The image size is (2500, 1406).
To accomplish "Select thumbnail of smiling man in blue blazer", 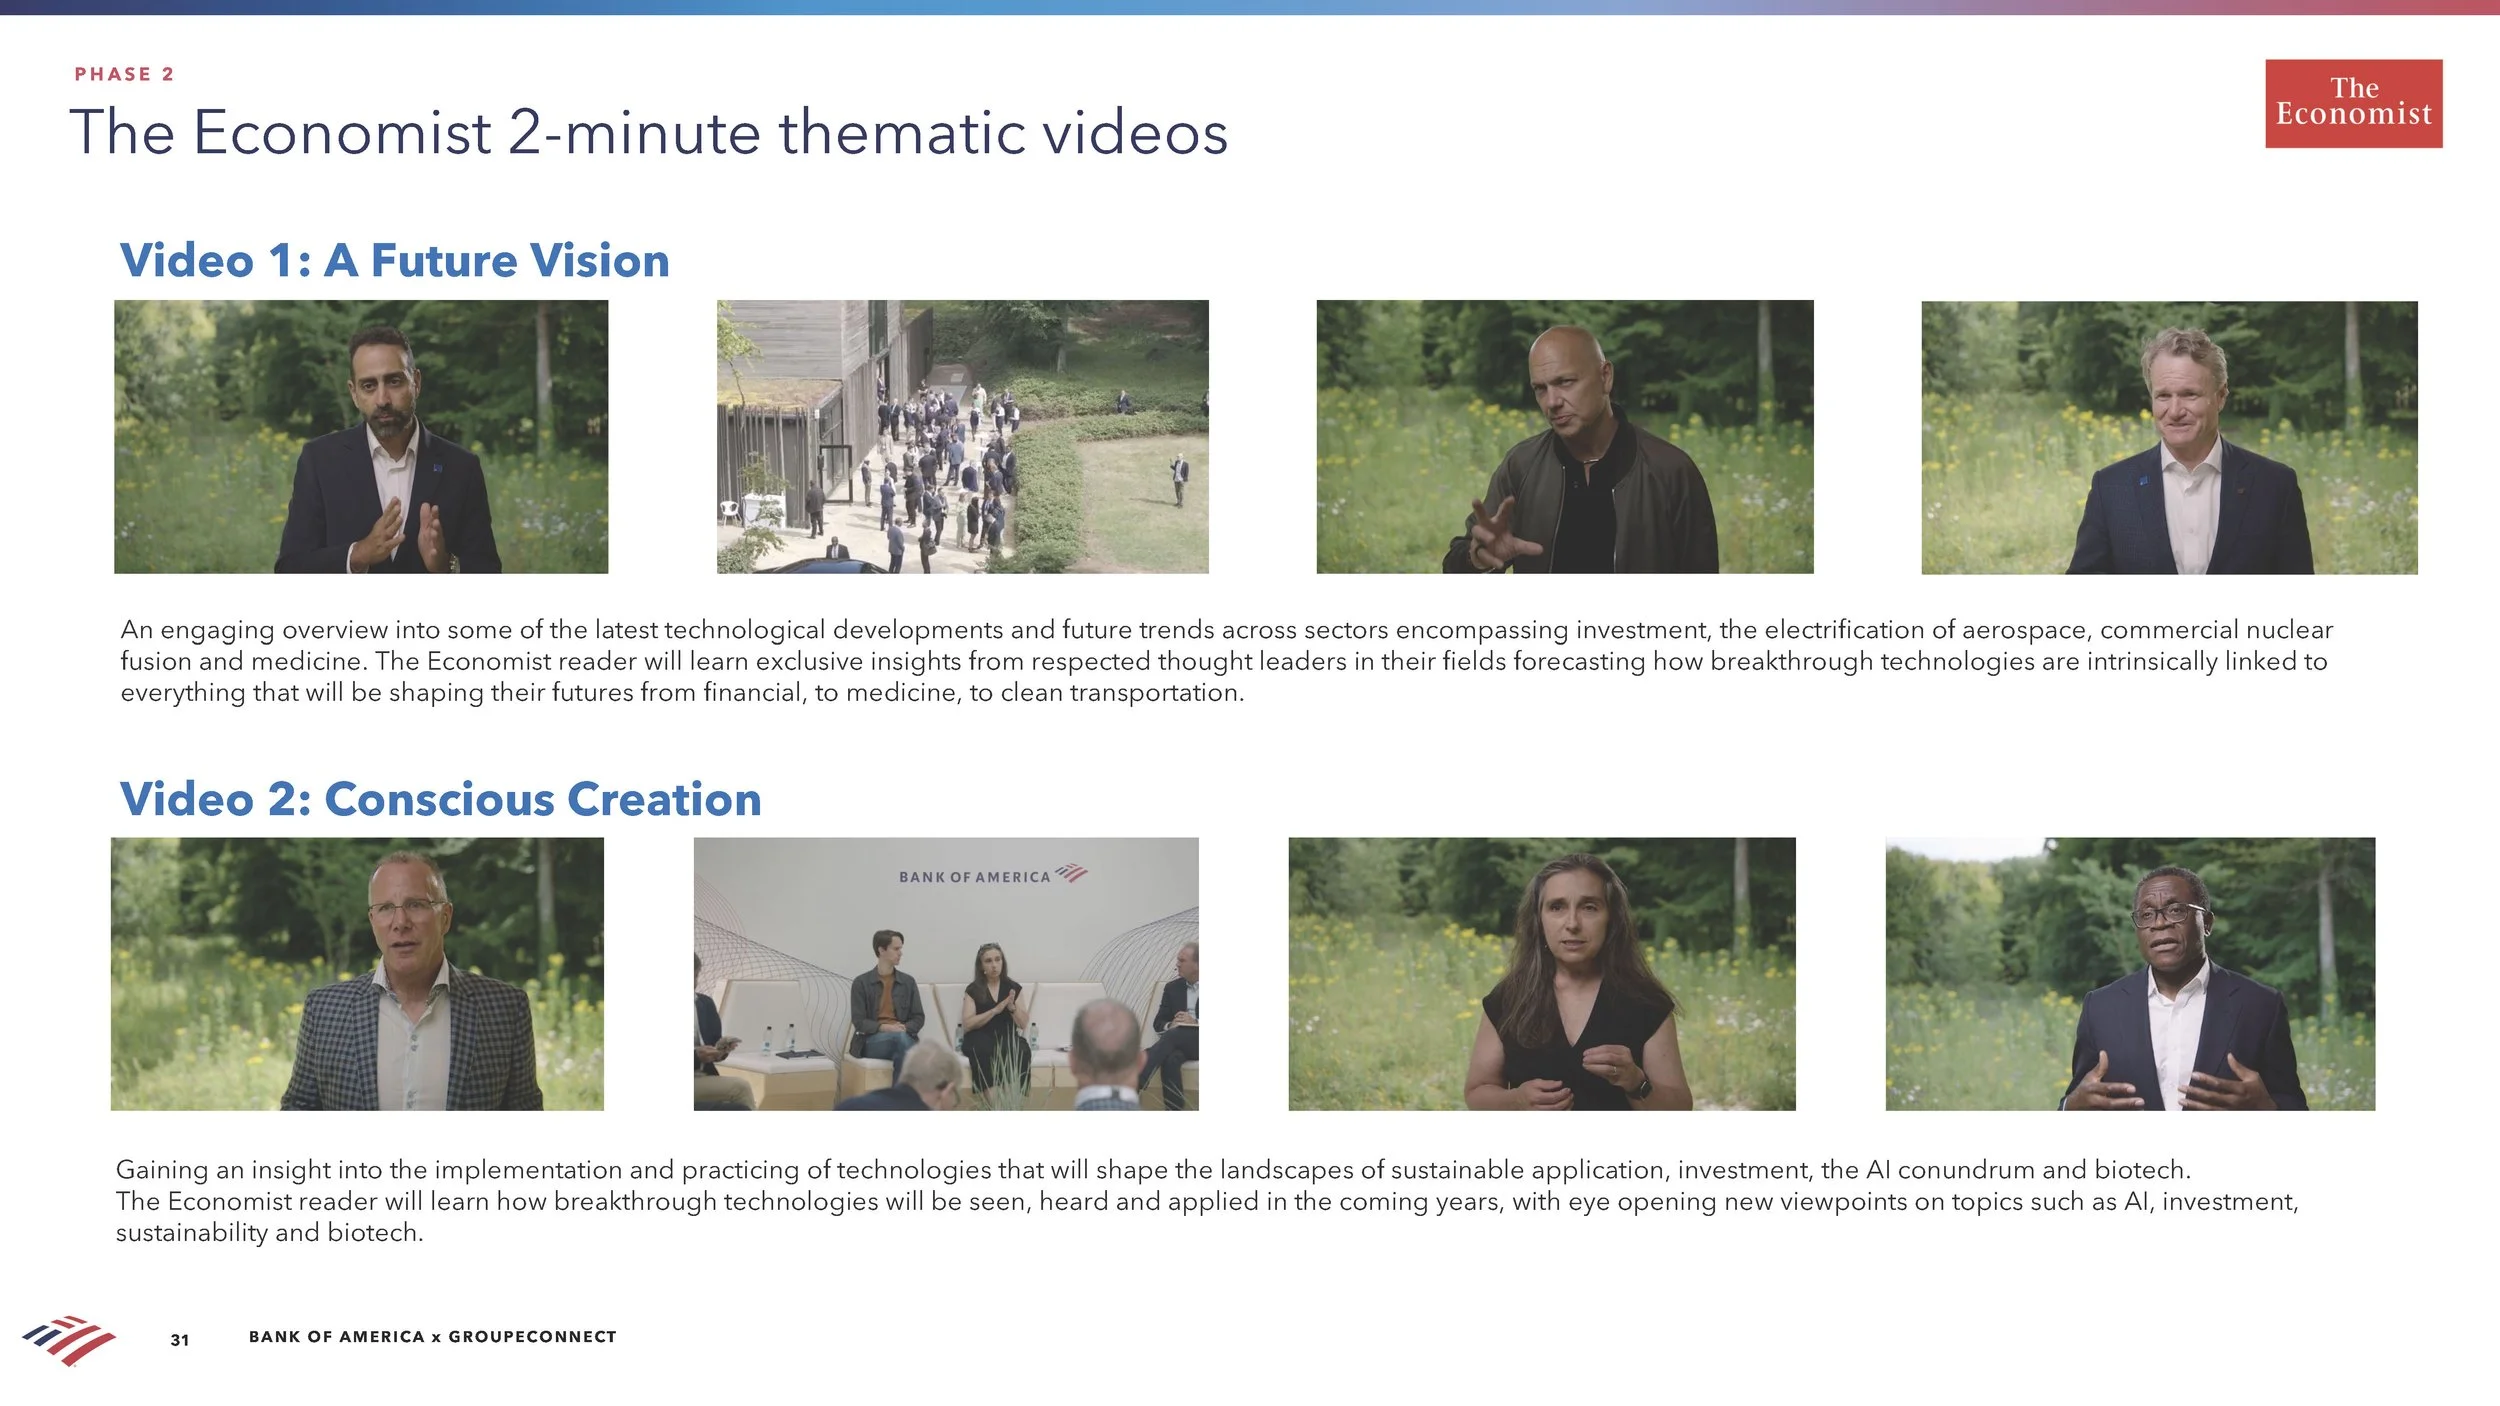I will [2169, 438].
